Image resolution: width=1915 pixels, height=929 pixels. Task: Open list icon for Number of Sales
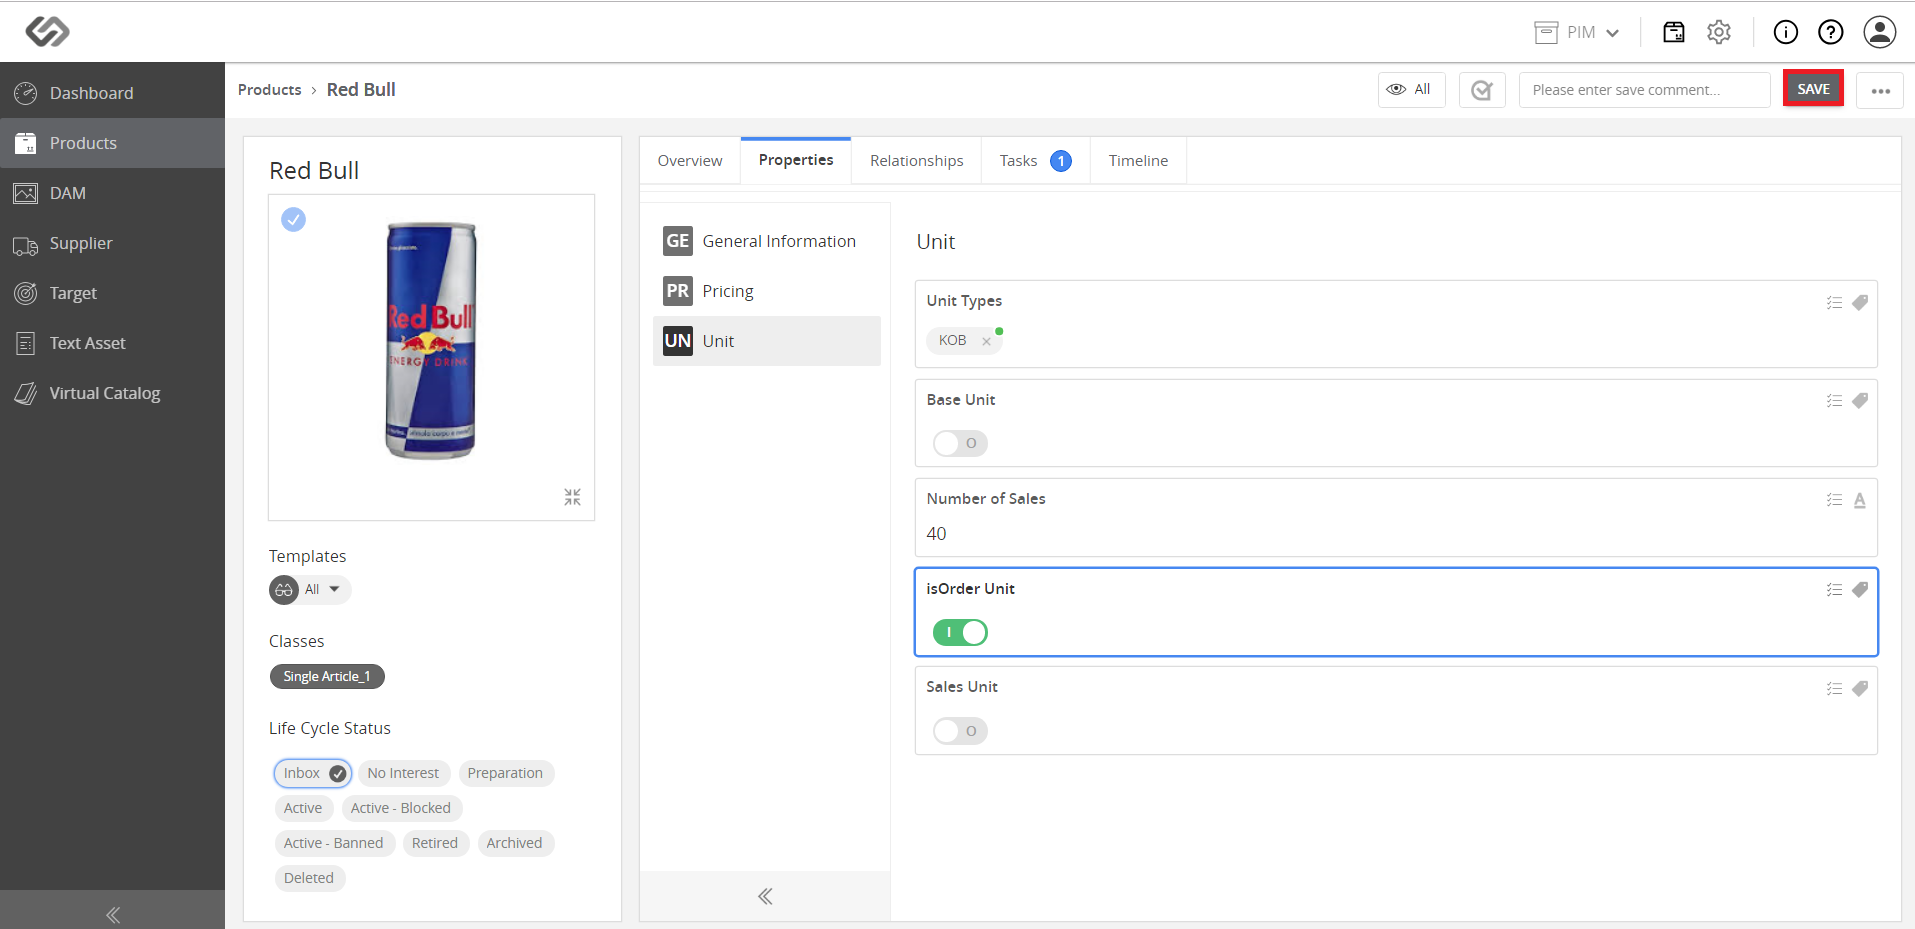(x=1834, y=500)
